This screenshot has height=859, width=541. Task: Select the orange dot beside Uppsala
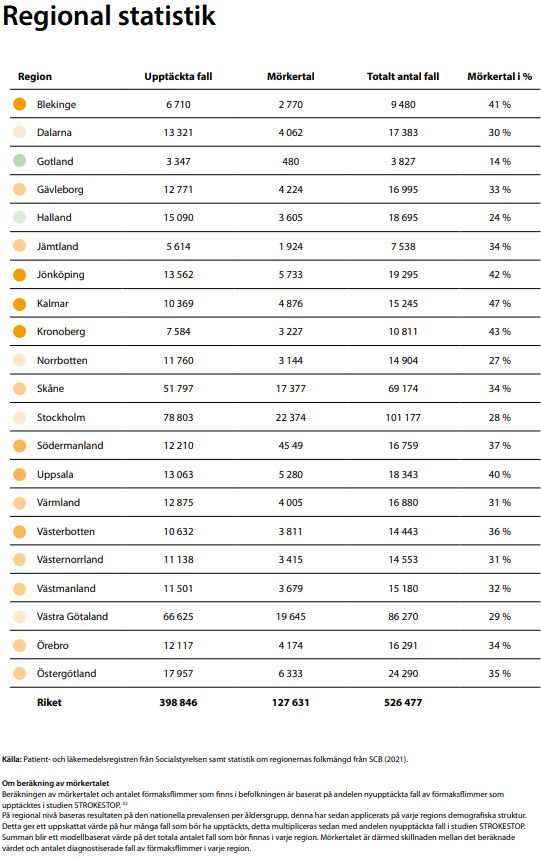(20, 474)
